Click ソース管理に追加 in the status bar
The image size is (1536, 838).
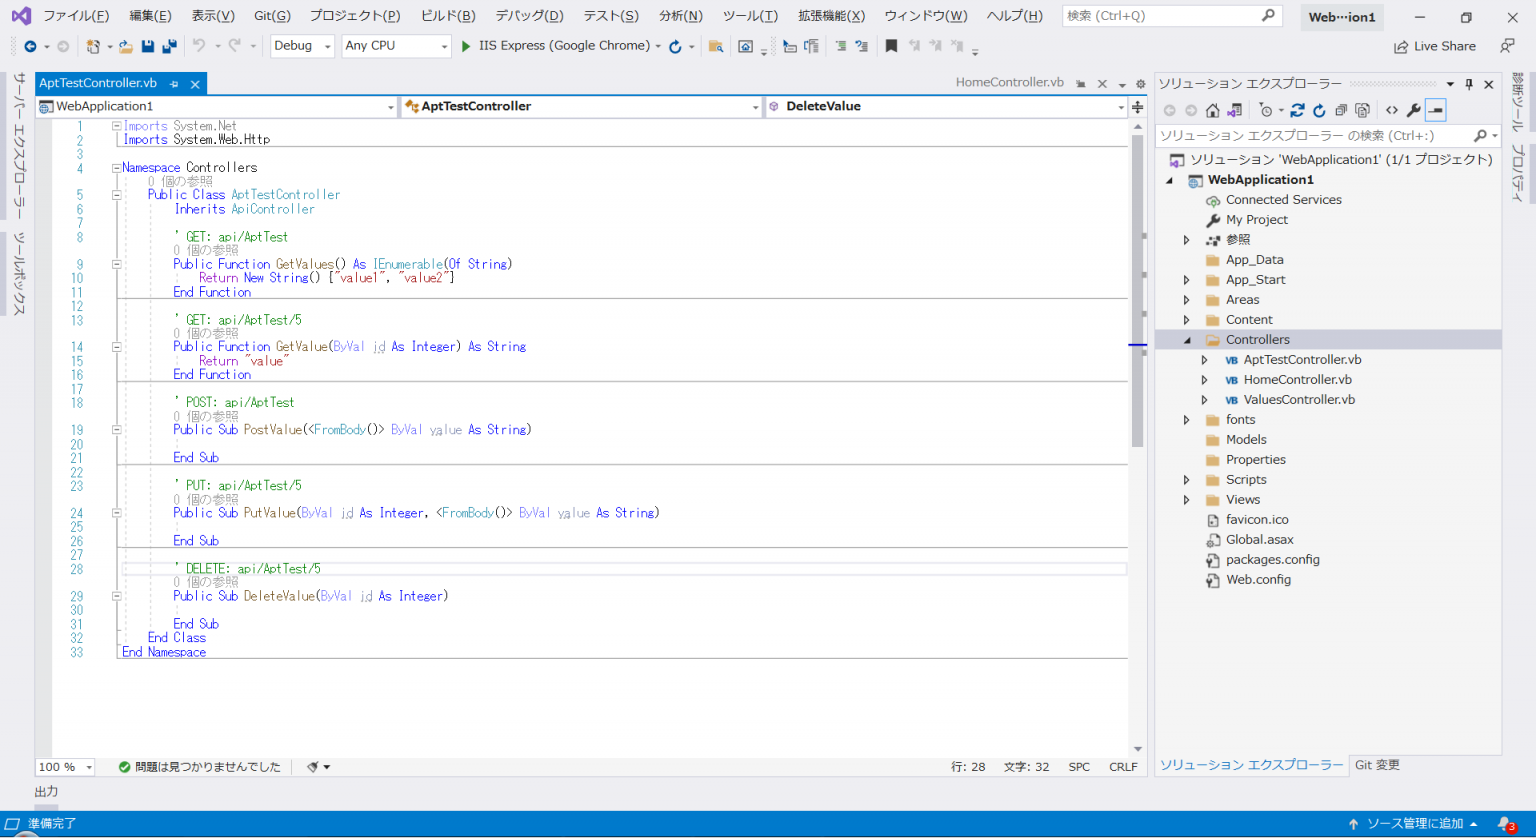coord(1414,823)
